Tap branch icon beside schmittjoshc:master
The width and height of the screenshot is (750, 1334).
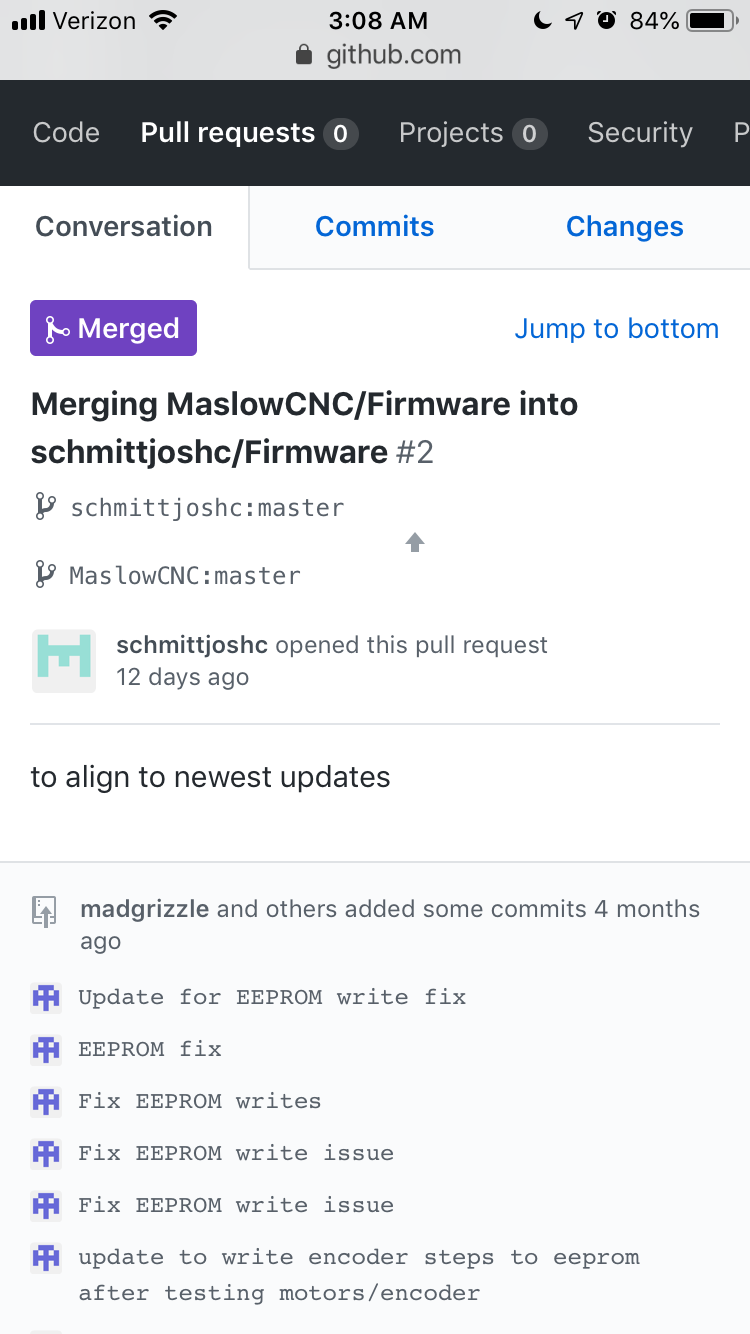[45, 508]
